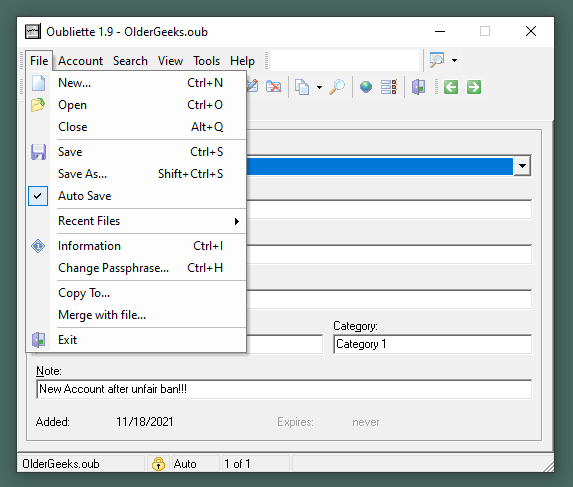Click the Category input field
Screen dimensions: 573x487
click(x=433, y=344)
